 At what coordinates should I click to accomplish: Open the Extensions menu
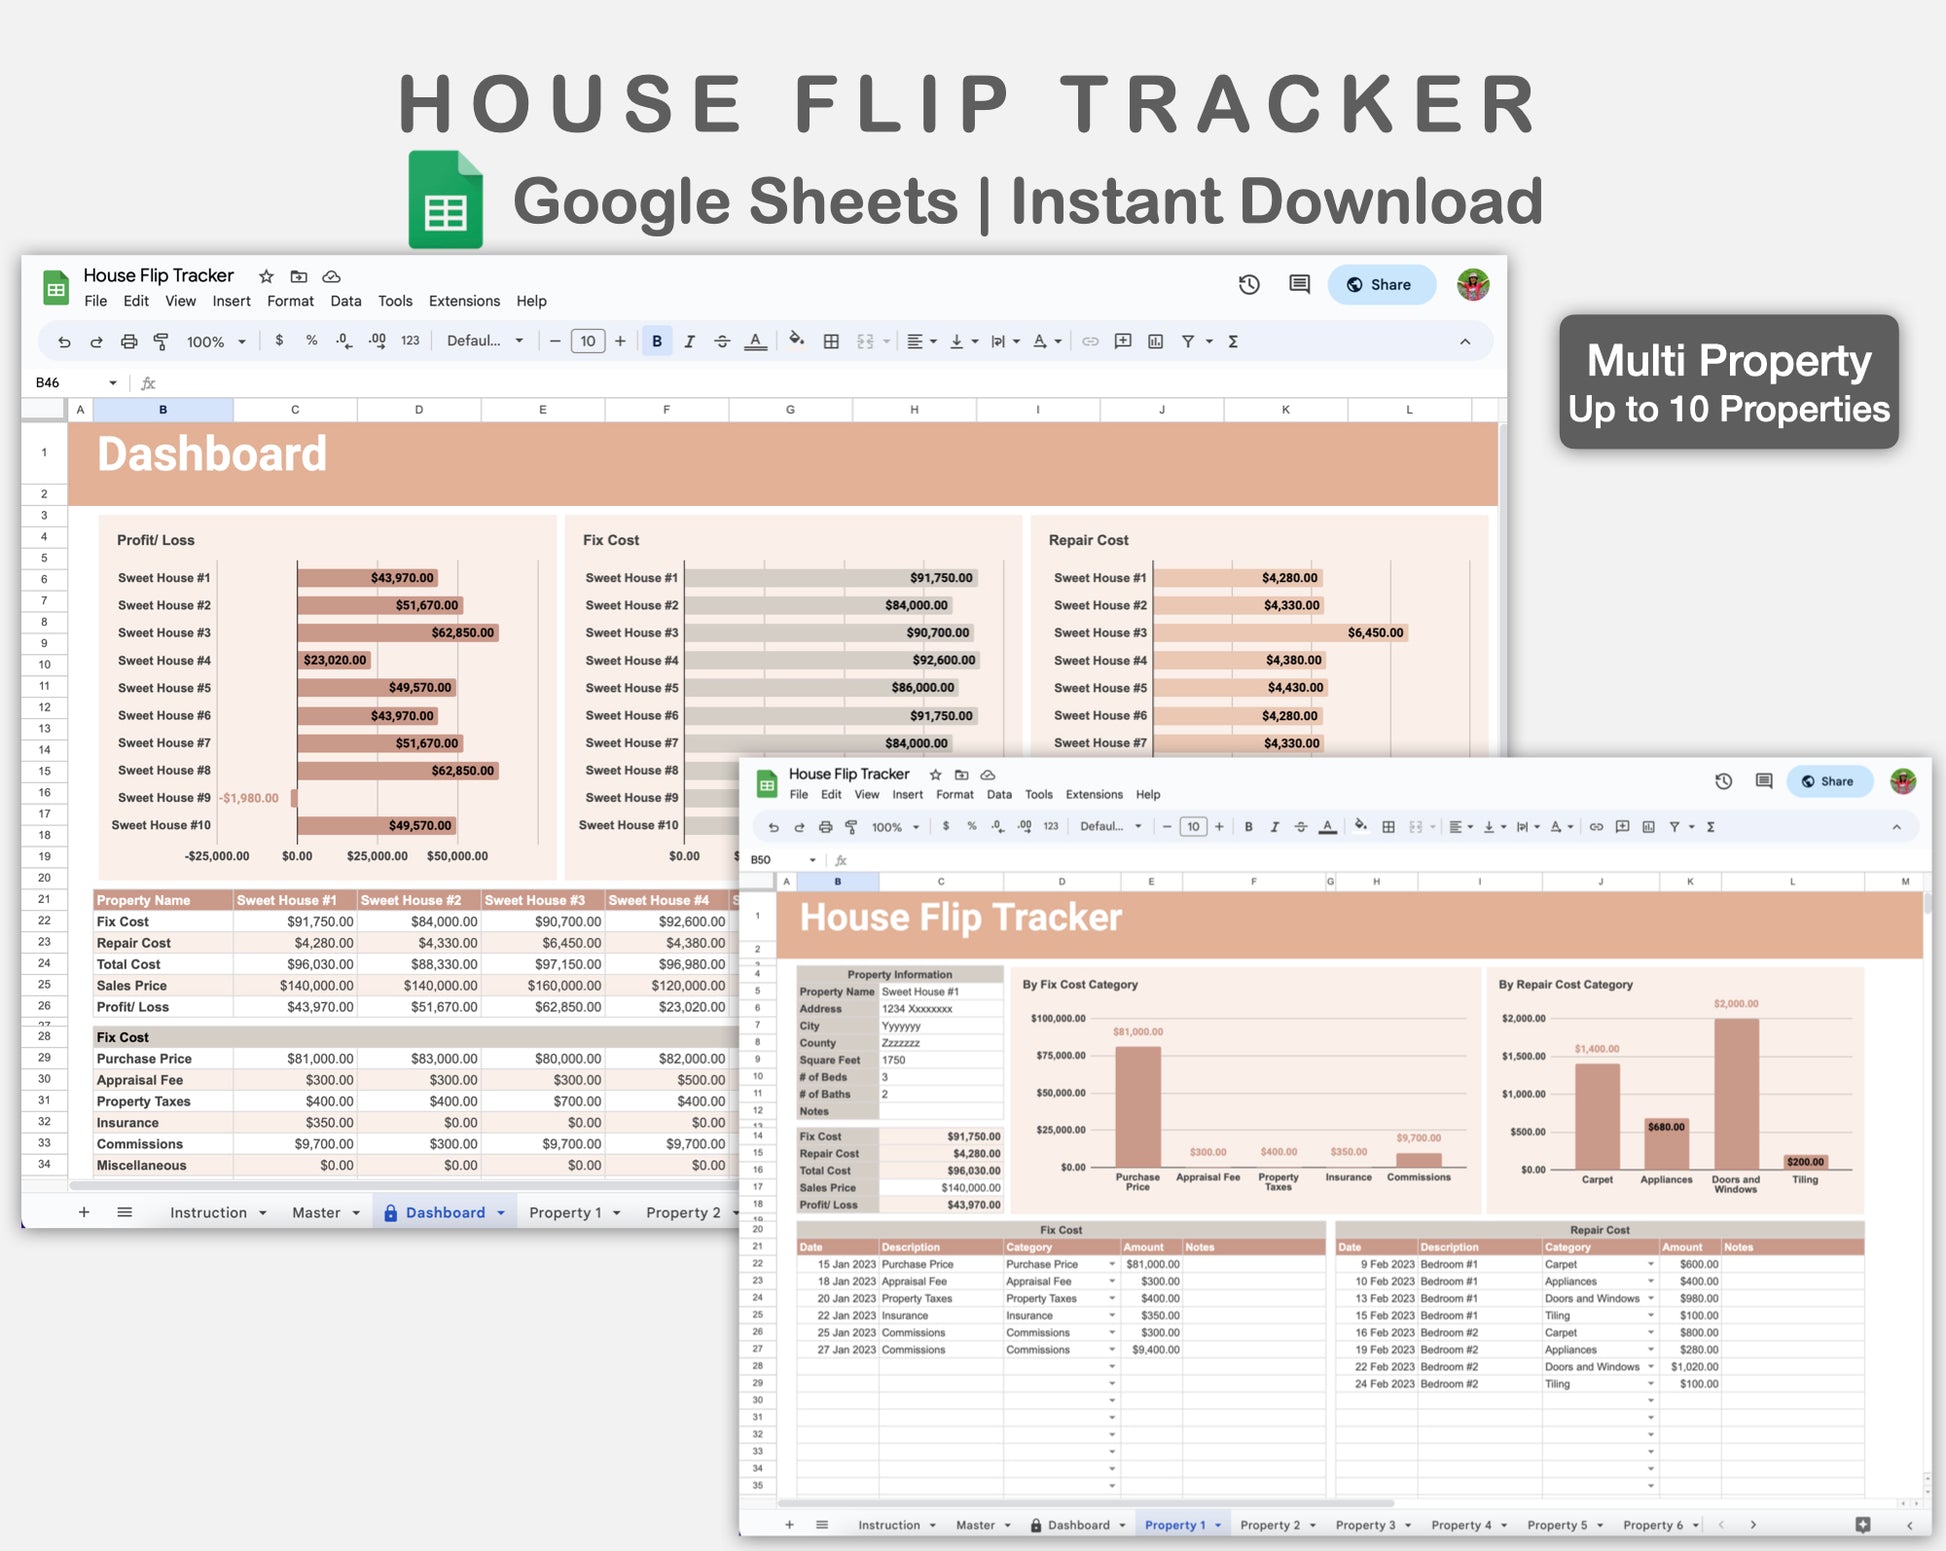[x=464, y=301]
